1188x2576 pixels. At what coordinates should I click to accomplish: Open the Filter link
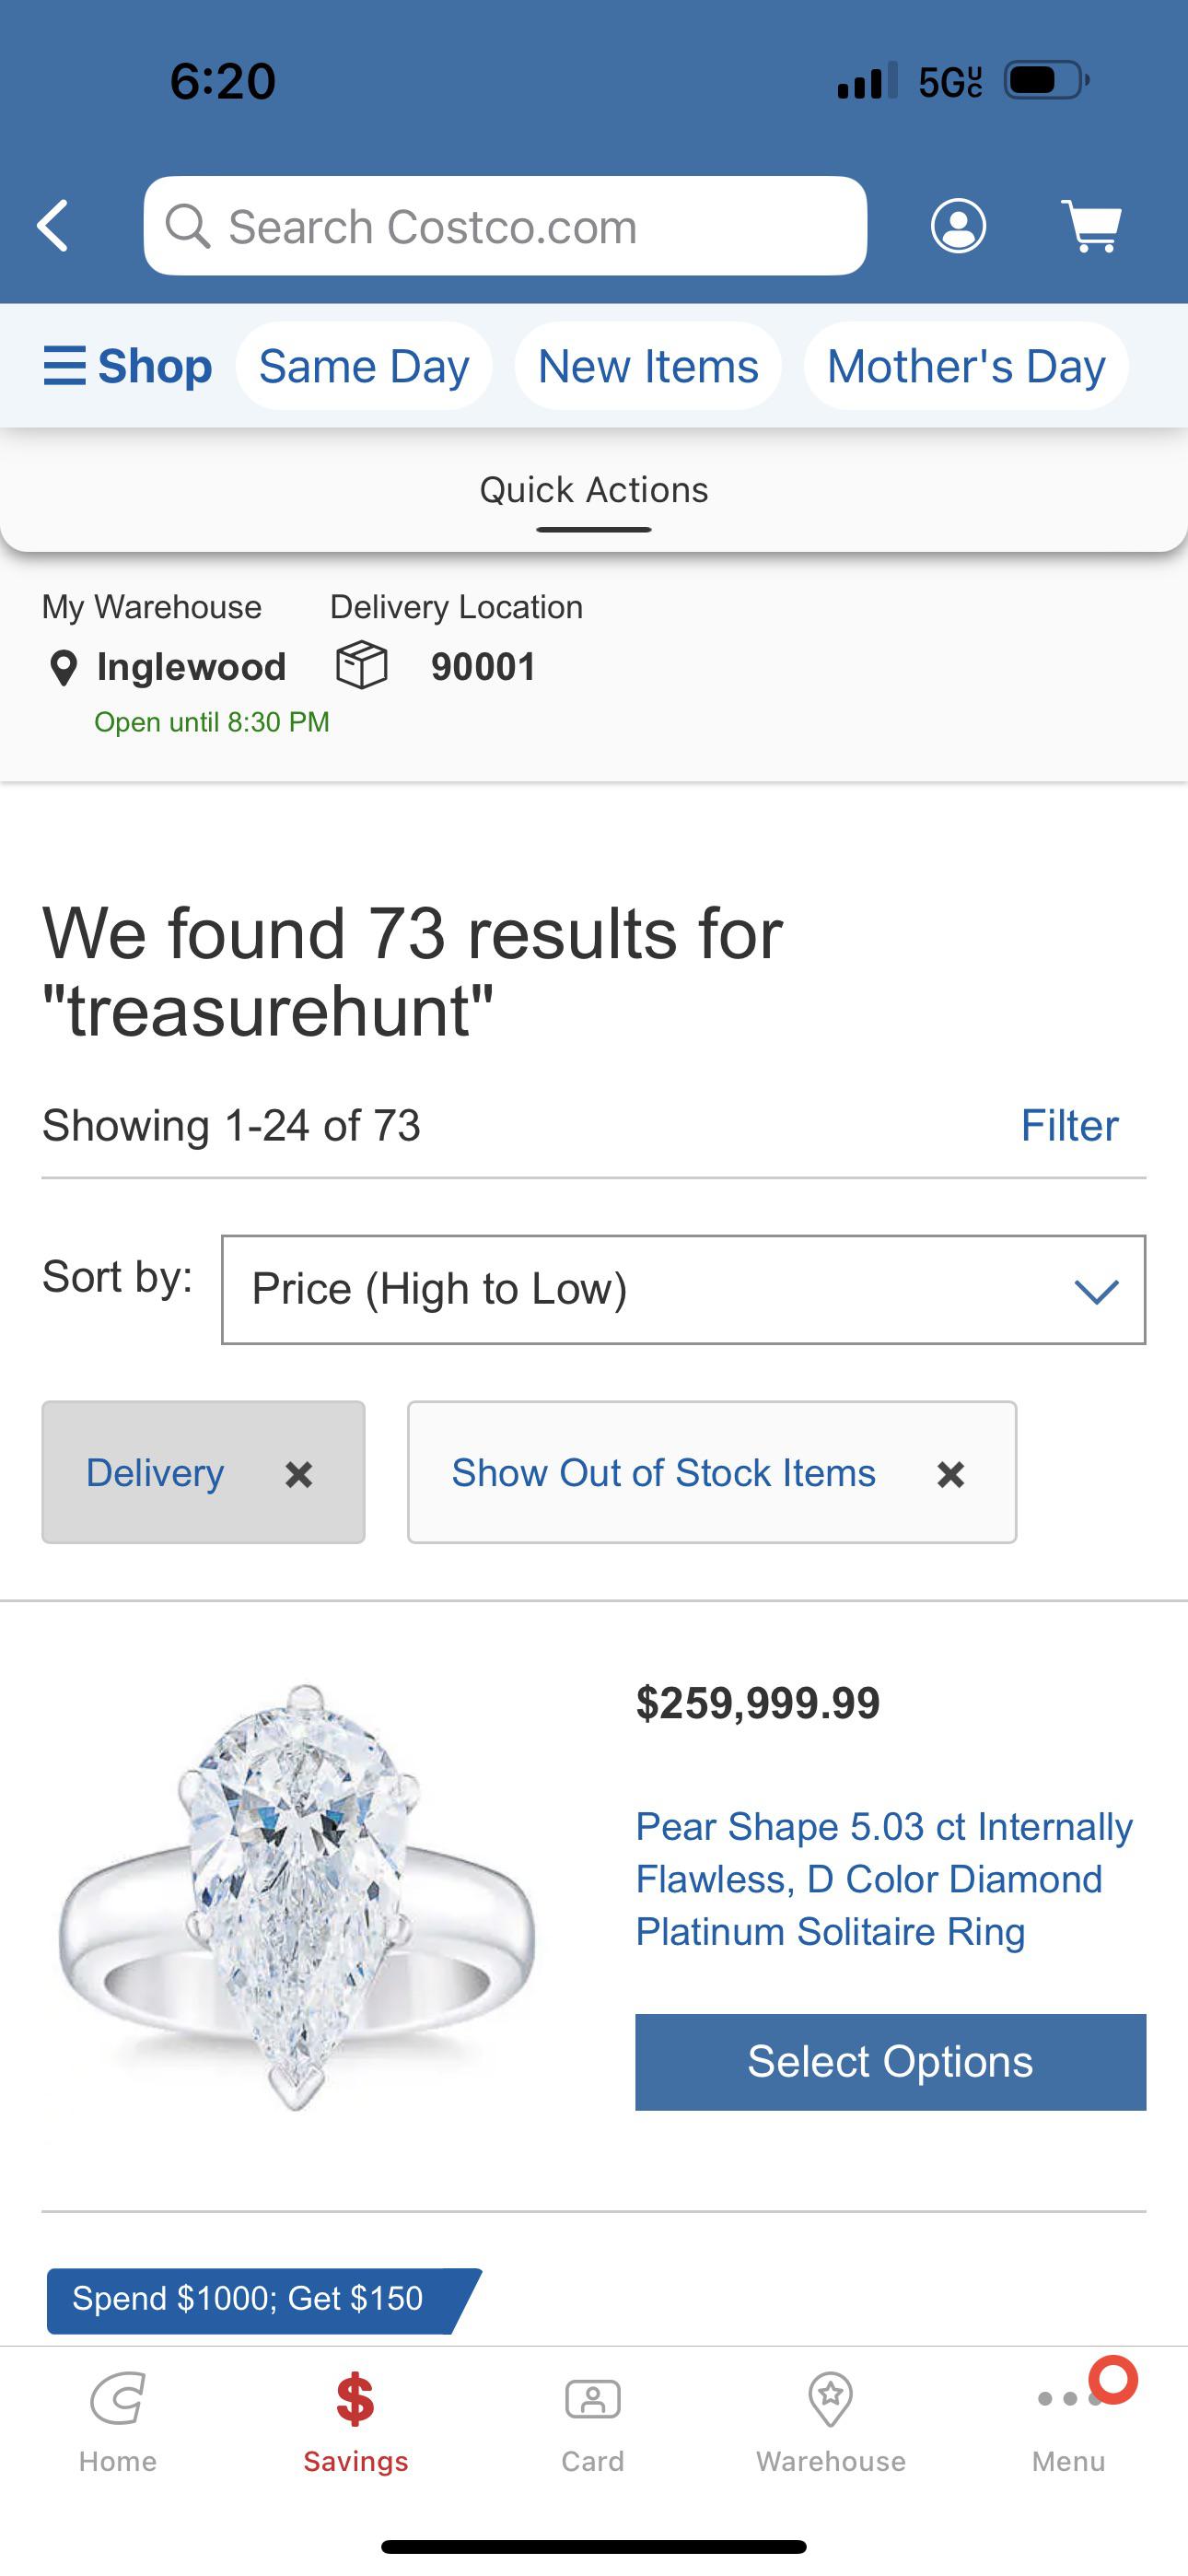click(1068, 1126)
